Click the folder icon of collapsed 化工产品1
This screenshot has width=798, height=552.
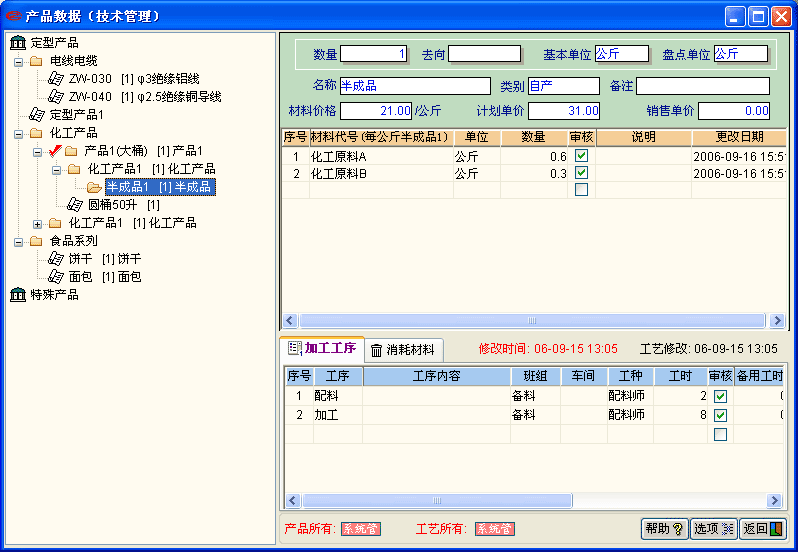coord(55,223)
